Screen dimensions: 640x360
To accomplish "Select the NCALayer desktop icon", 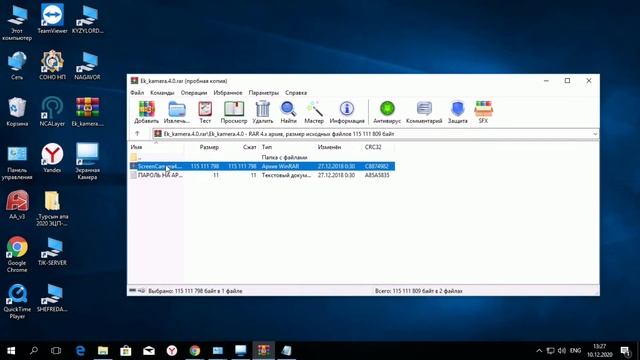I will 52,111.
